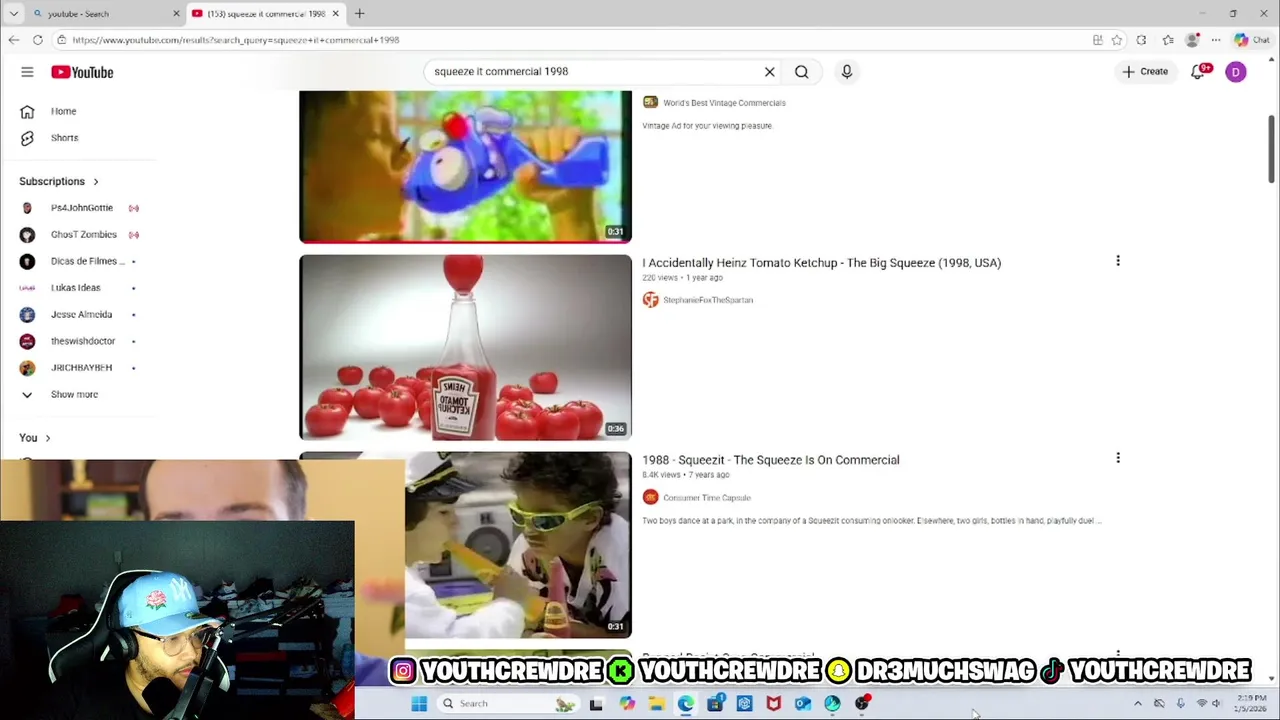Play the blue cartoon character thumbnail

pyautogui.click(x=465, y=166)
